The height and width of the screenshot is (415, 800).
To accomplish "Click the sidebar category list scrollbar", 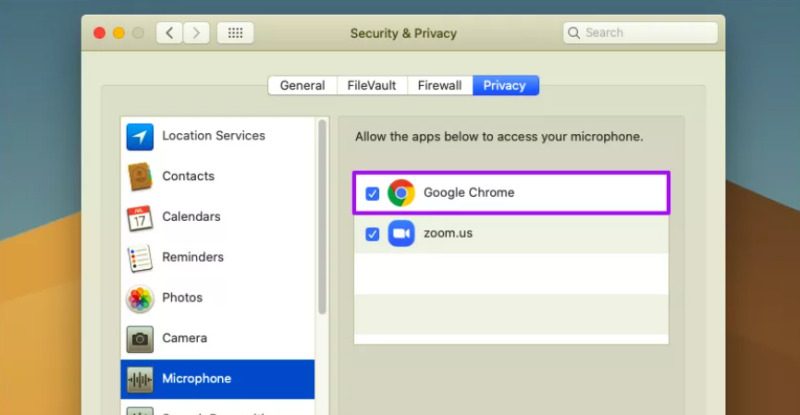I will click(x=322, y=217).
